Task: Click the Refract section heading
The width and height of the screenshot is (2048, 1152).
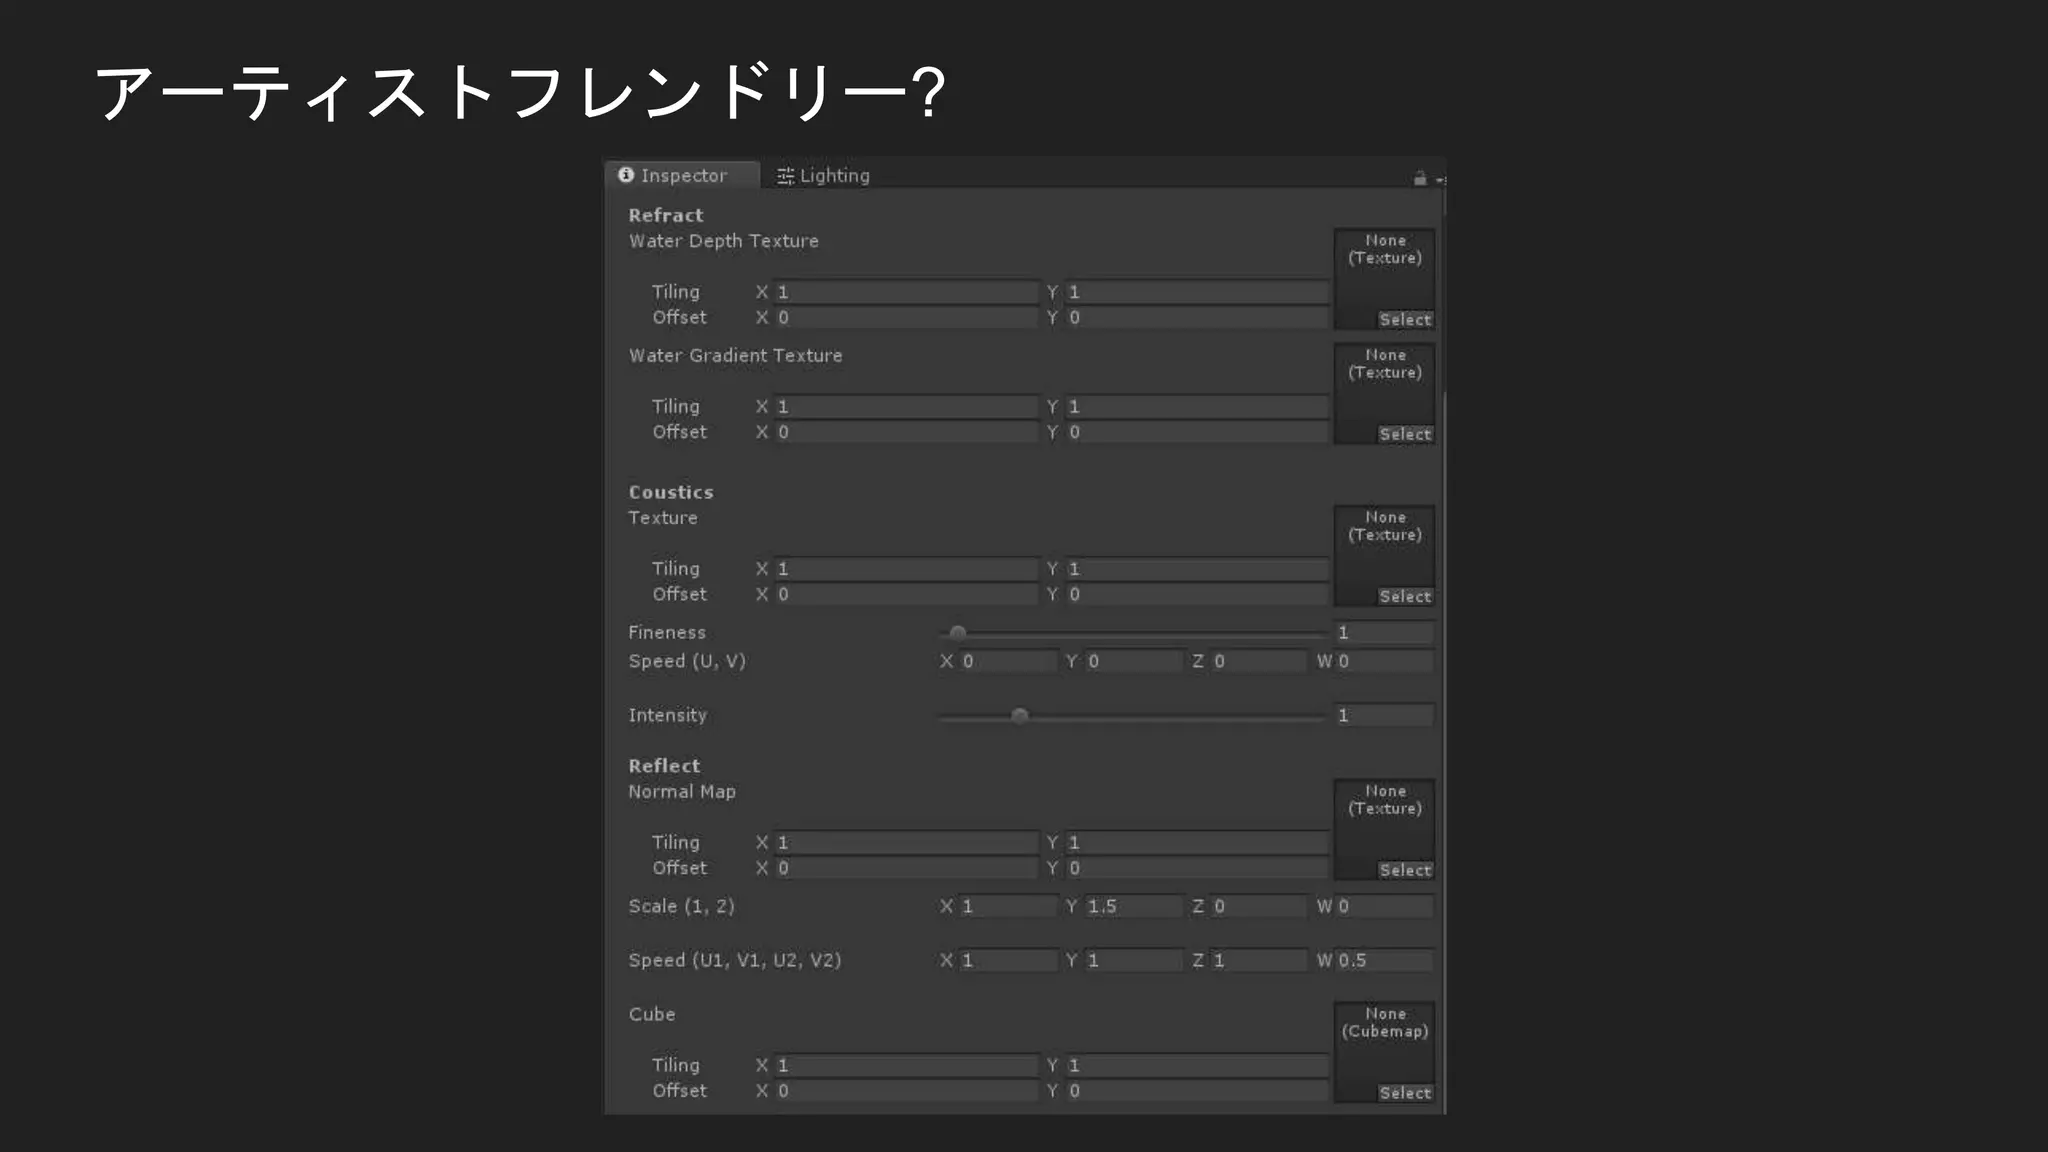Action: tap(665, 215)
